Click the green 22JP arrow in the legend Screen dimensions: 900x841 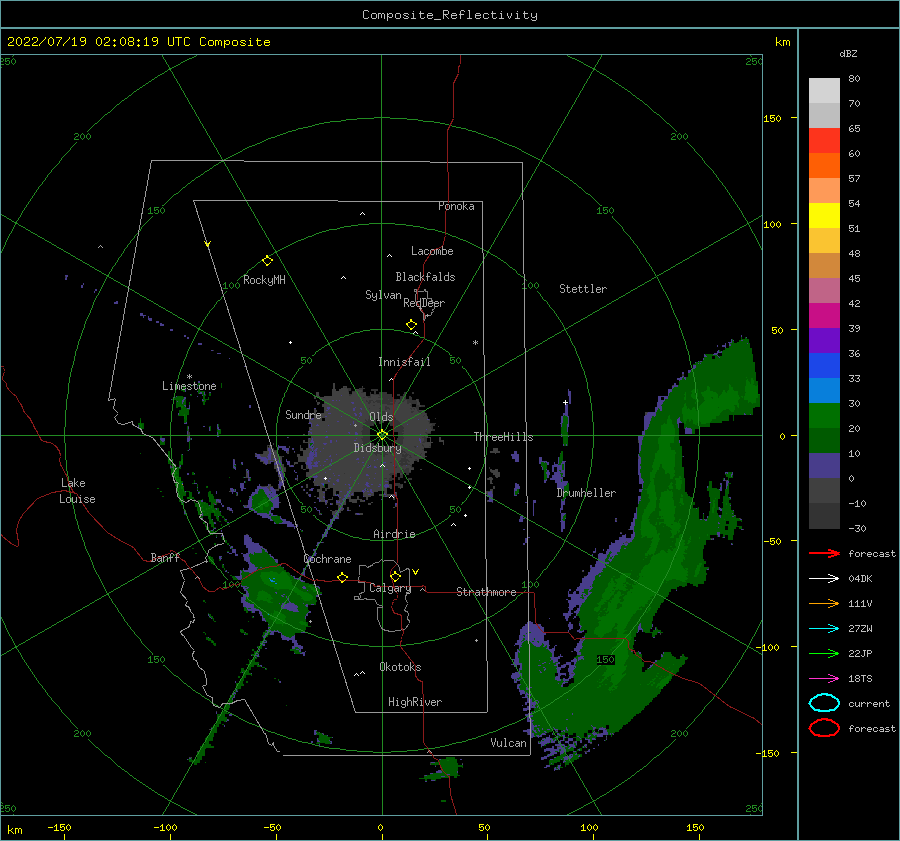click(824, 653)
